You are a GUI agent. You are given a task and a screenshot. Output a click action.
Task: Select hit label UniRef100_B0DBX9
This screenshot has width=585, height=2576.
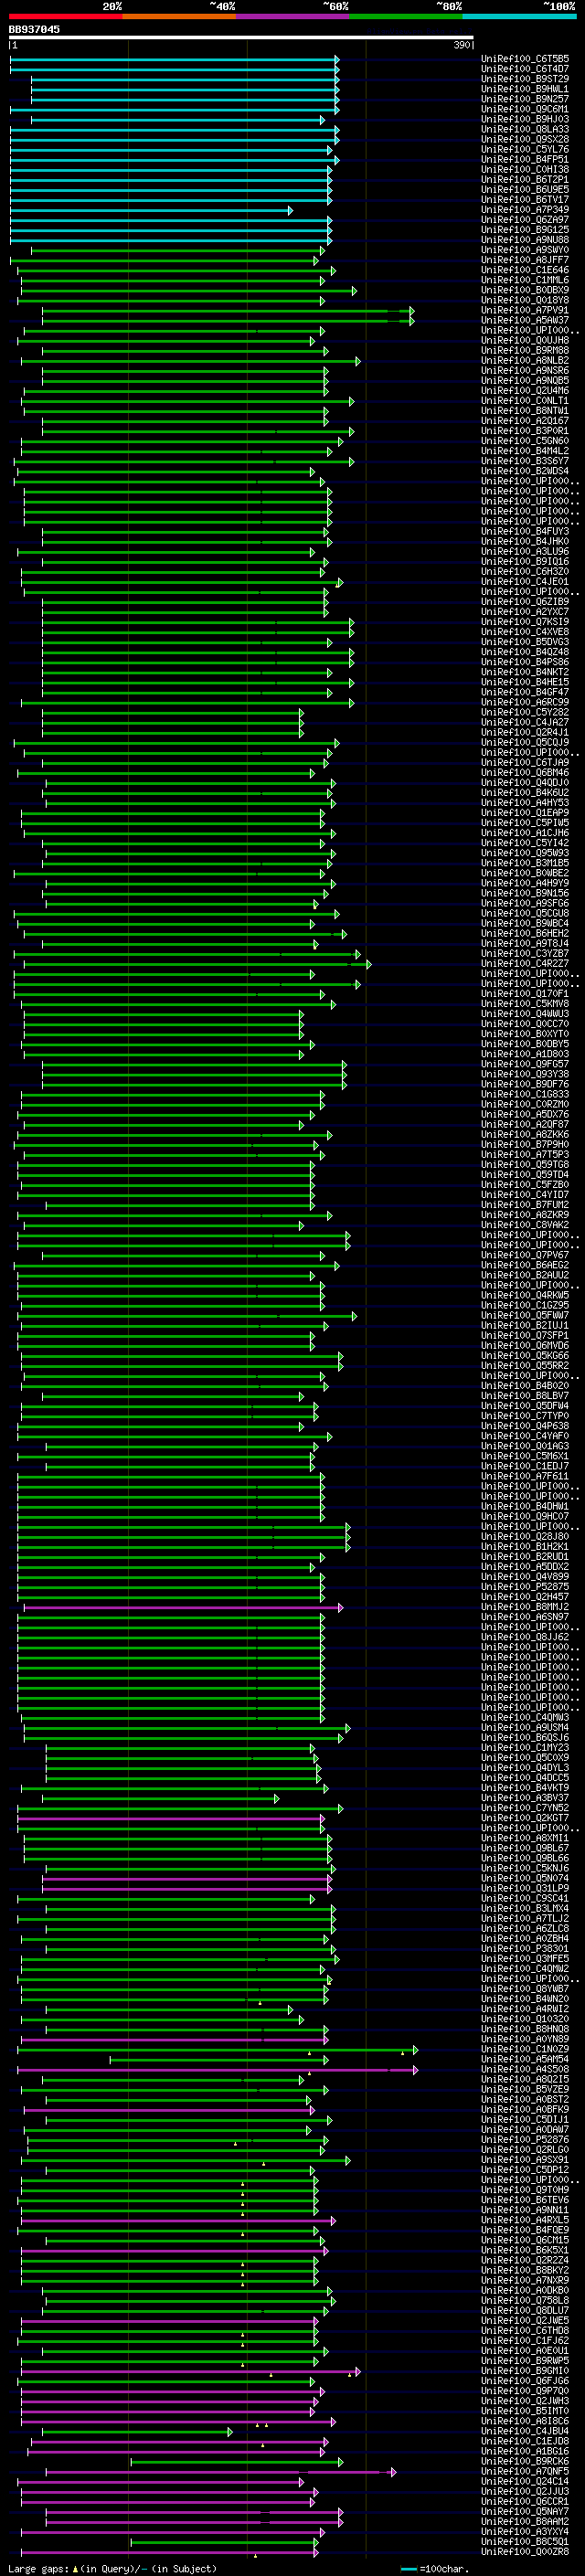pos(525,291)
